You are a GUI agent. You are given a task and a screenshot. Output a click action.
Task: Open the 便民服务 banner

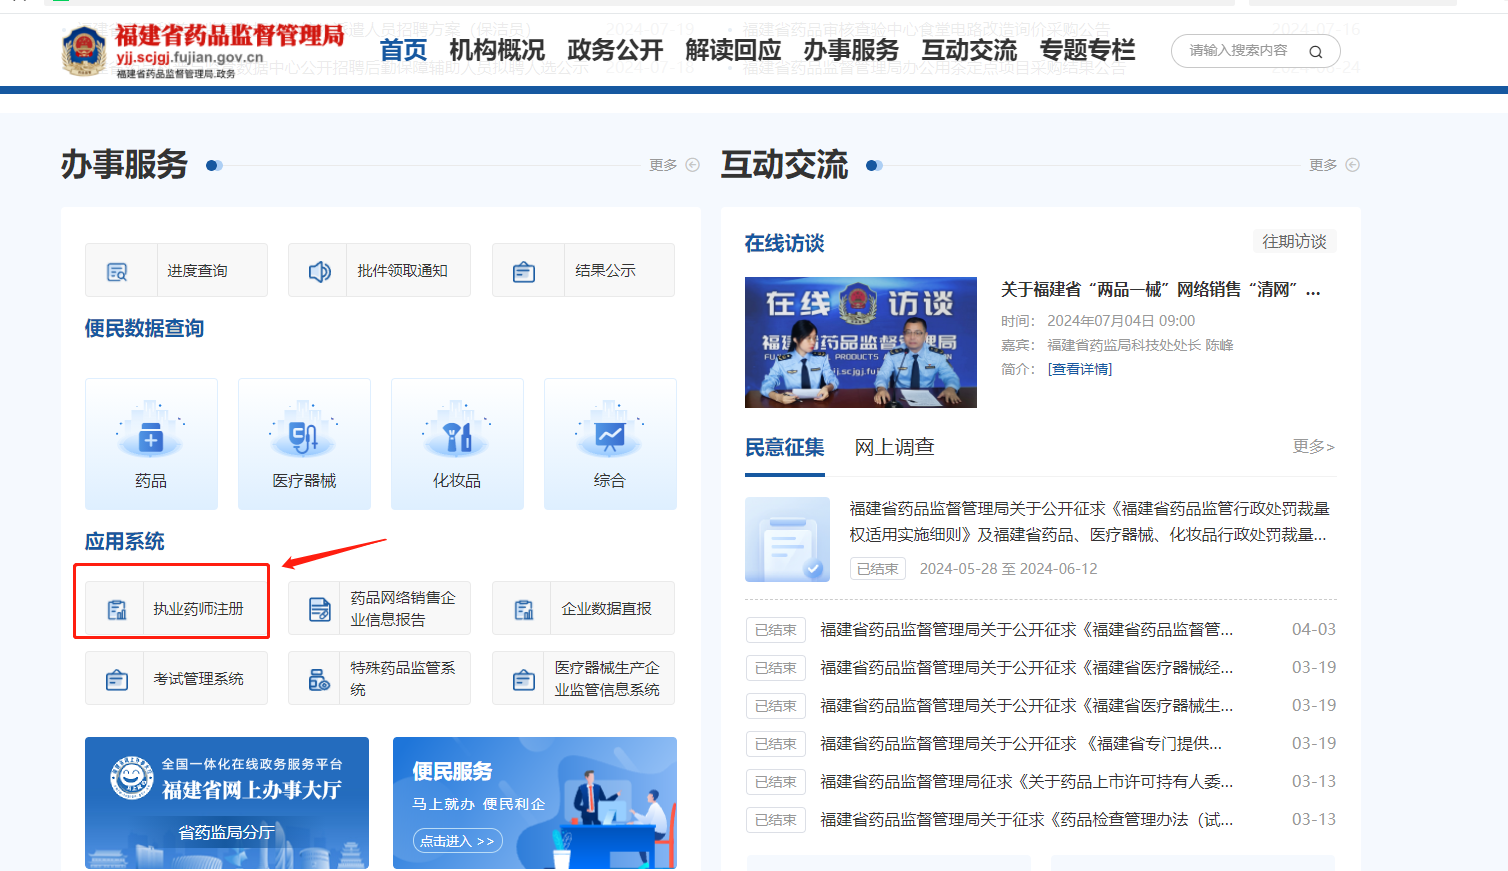pos(535,803)
